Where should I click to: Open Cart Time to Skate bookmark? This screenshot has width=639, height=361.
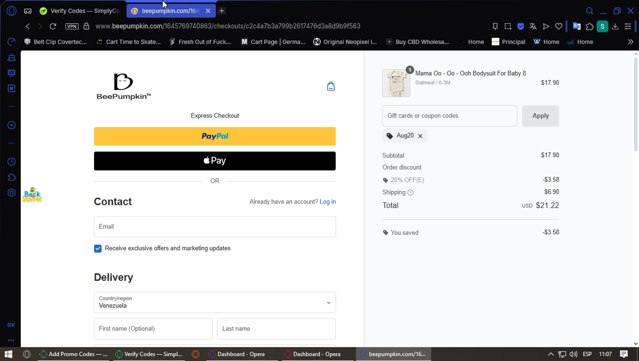[x=129, y=42]
